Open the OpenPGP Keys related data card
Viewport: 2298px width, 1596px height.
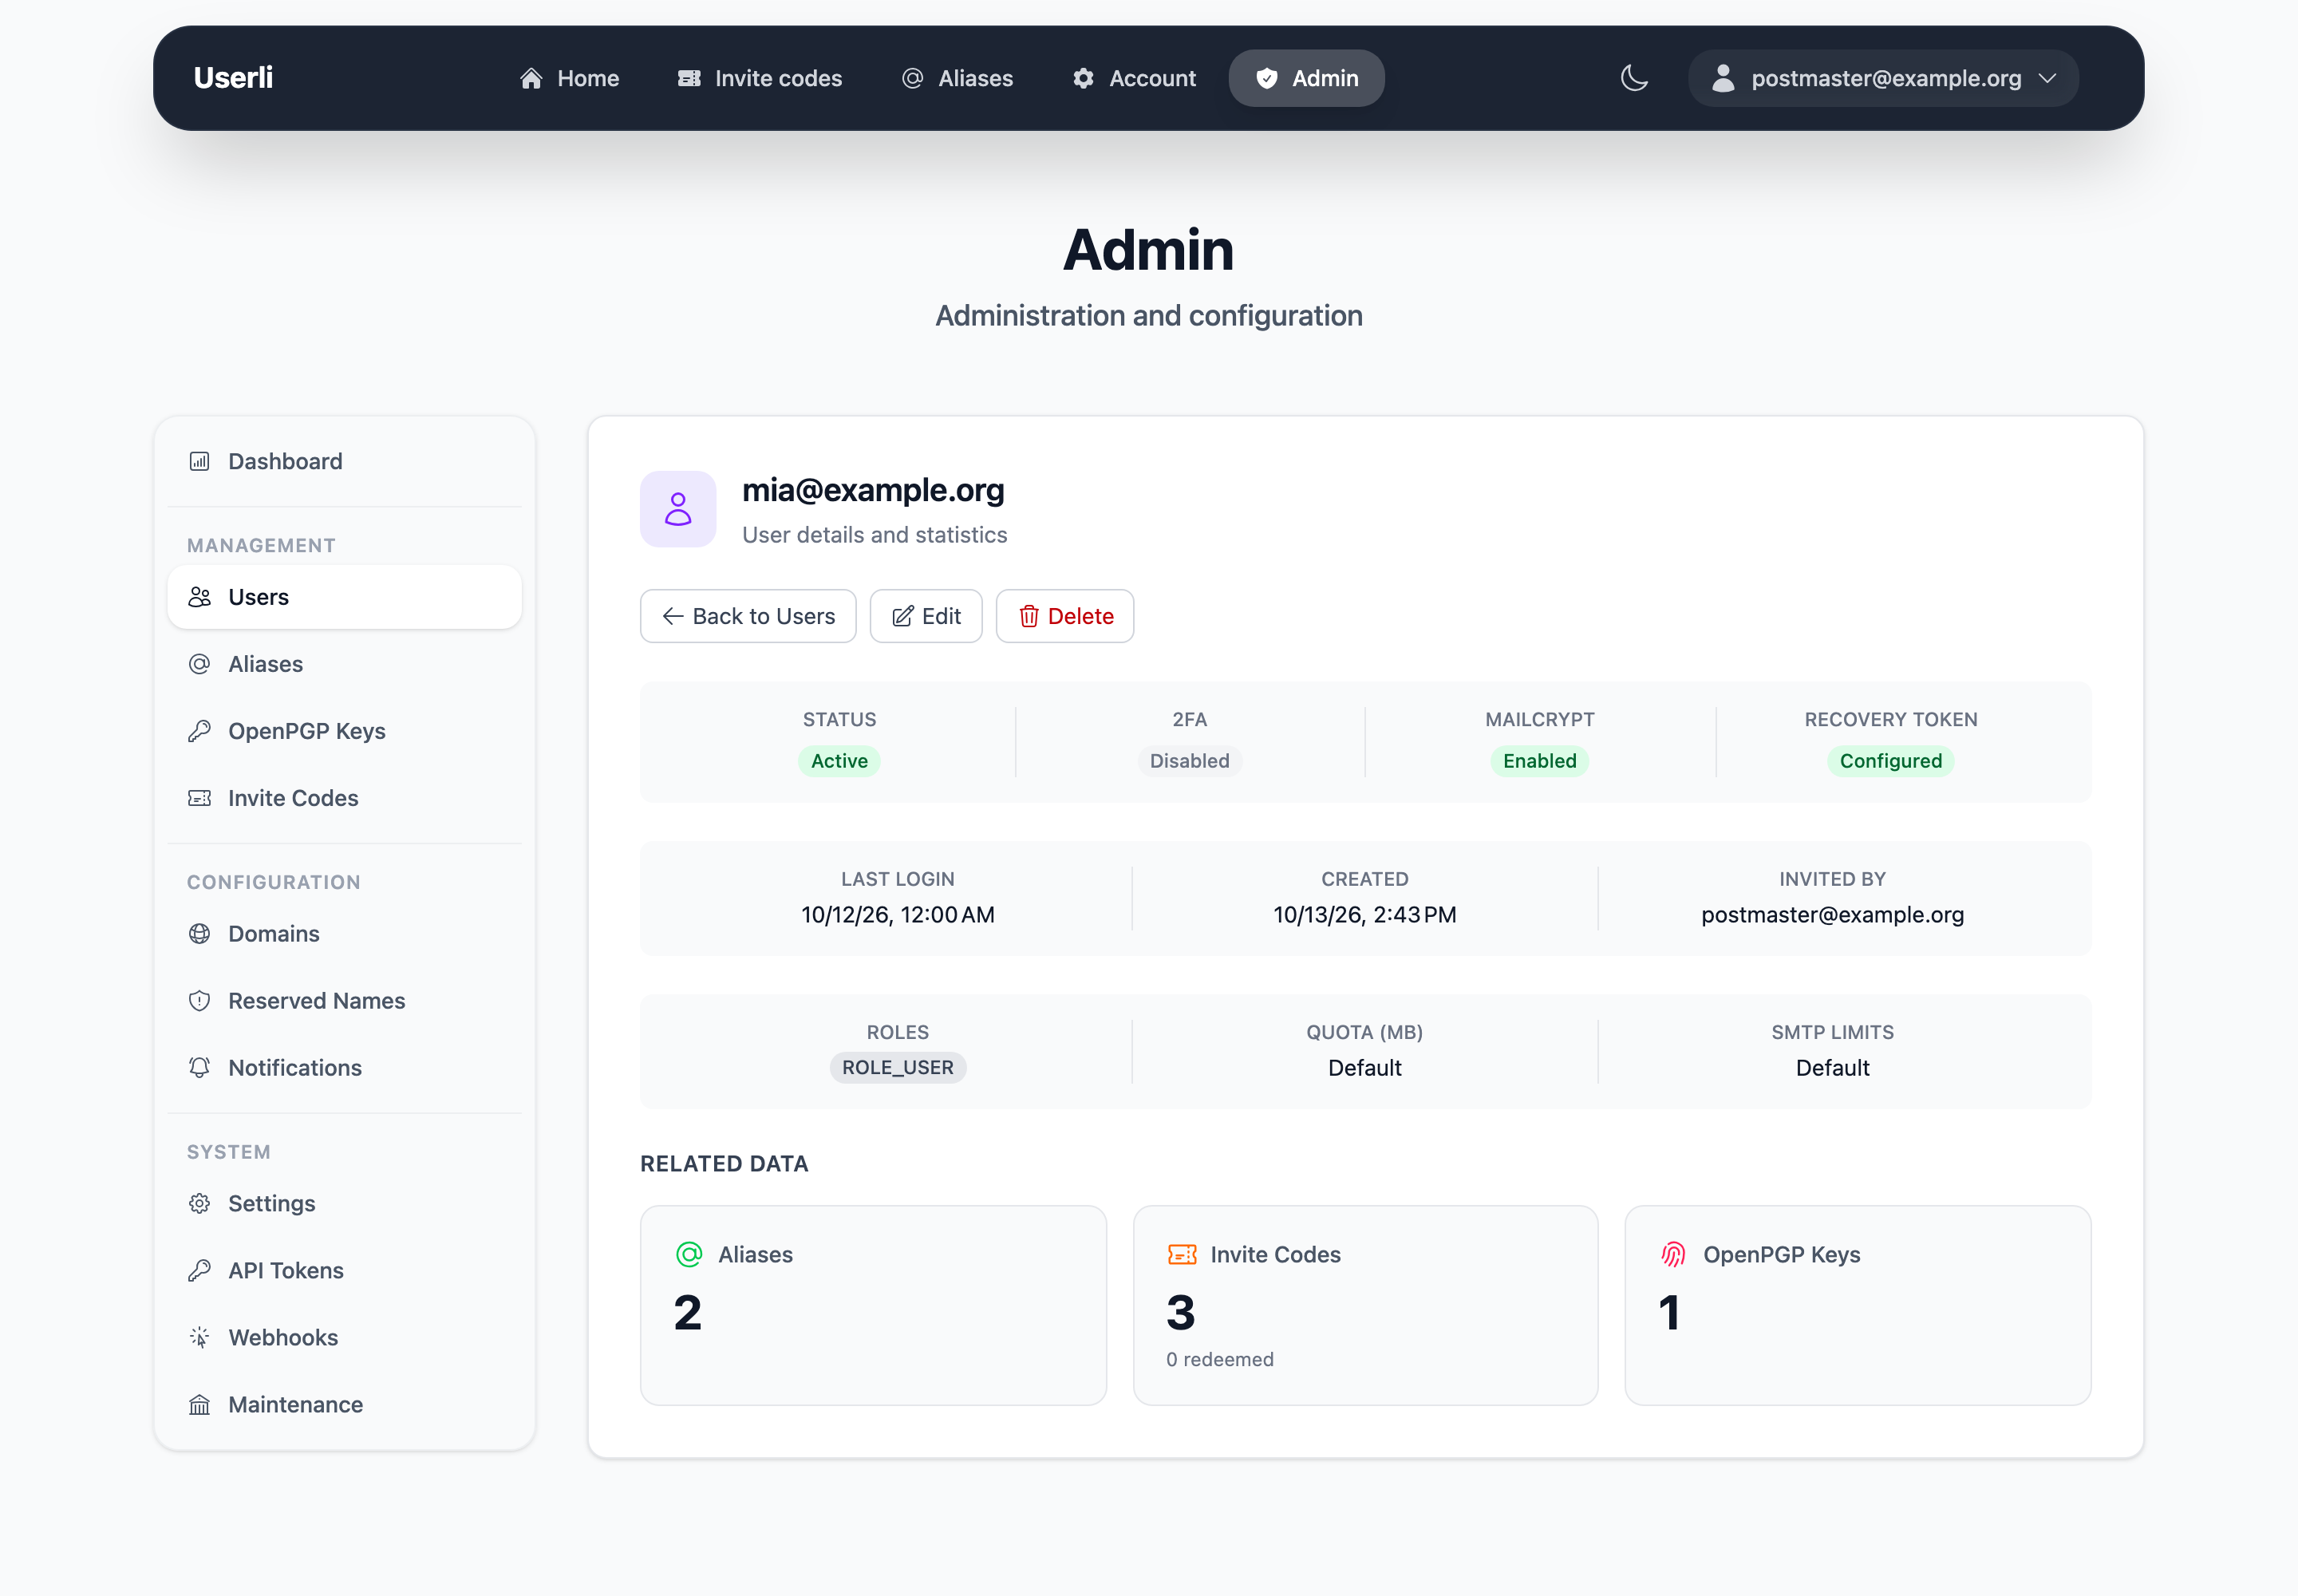(1858, 1305)
